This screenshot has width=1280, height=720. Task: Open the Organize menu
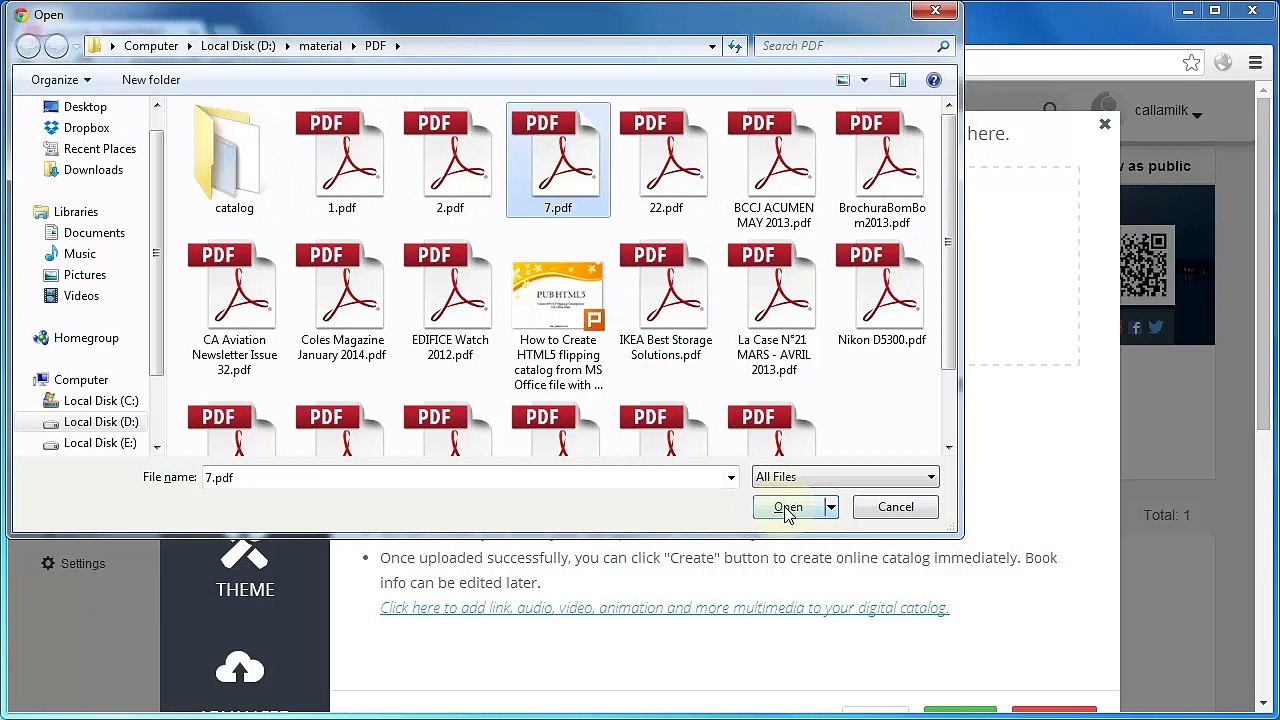coord(60,80)
